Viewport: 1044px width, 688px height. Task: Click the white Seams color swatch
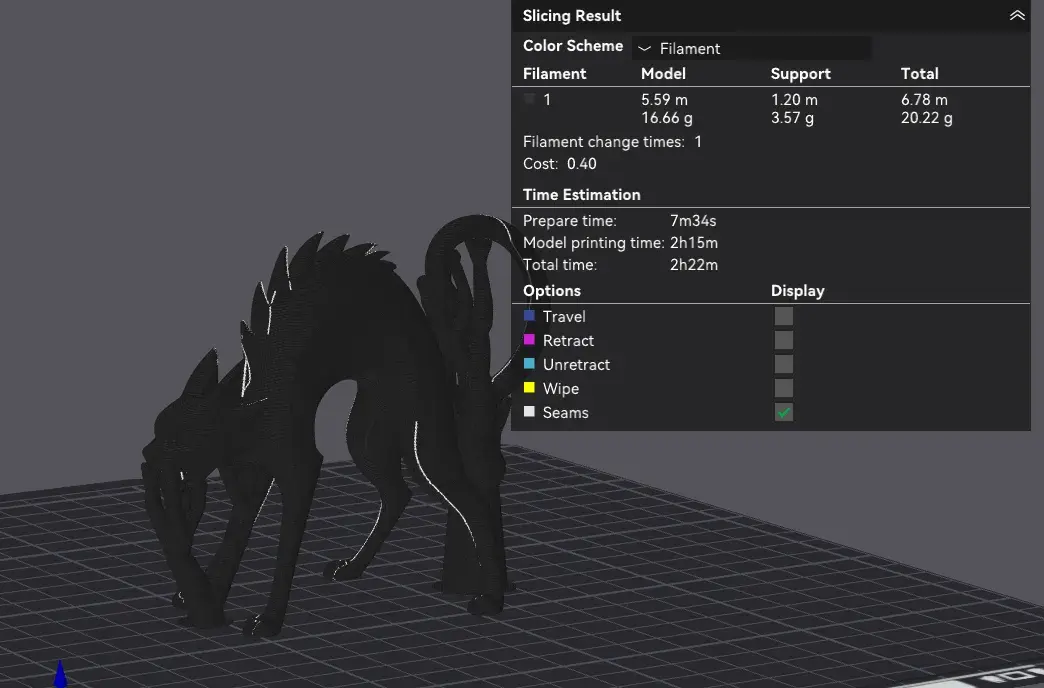pyautogui.click(x=529, y=412)
